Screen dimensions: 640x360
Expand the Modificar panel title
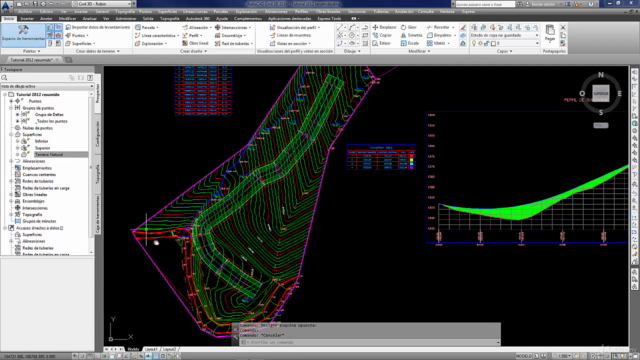point(420,51)
